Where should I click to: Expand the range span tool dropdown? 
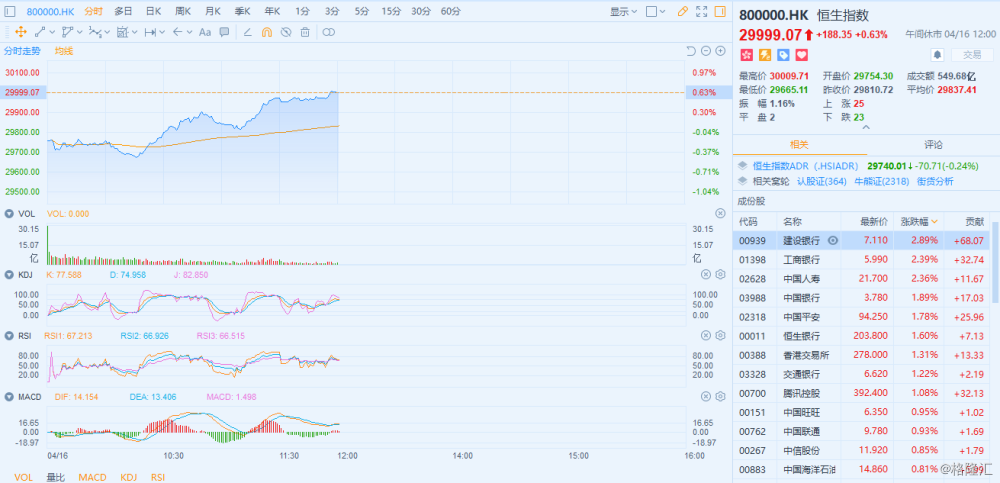pyautogui.click(x=162, y=32)
